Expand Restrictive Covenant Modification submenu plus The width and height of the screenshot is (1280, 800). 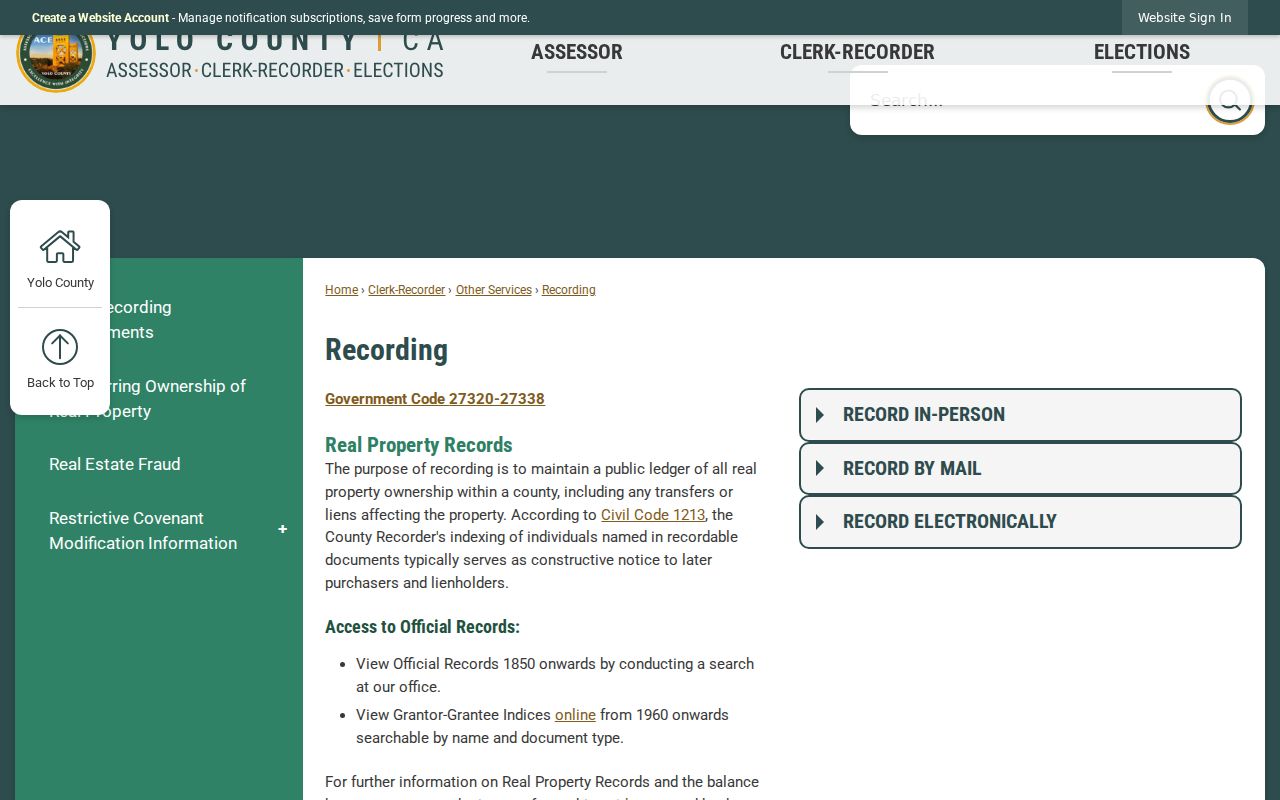click(282, 529)
